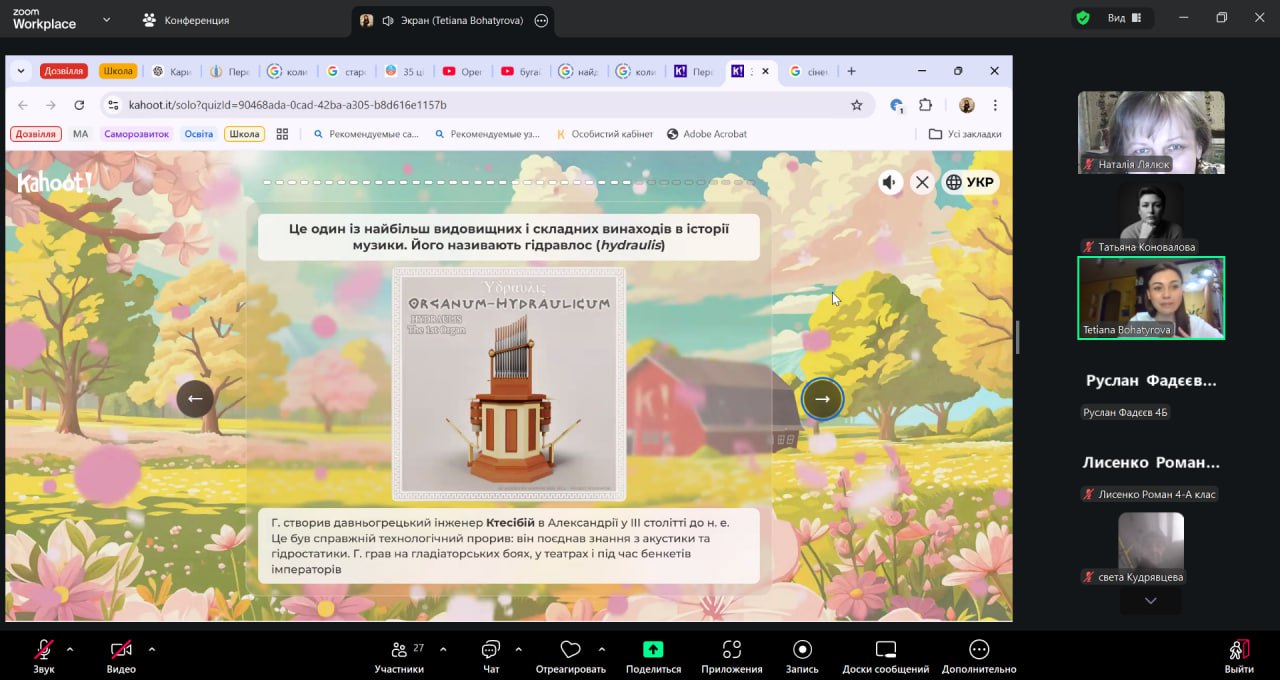Expand the video options arrow

click(152, 649)
